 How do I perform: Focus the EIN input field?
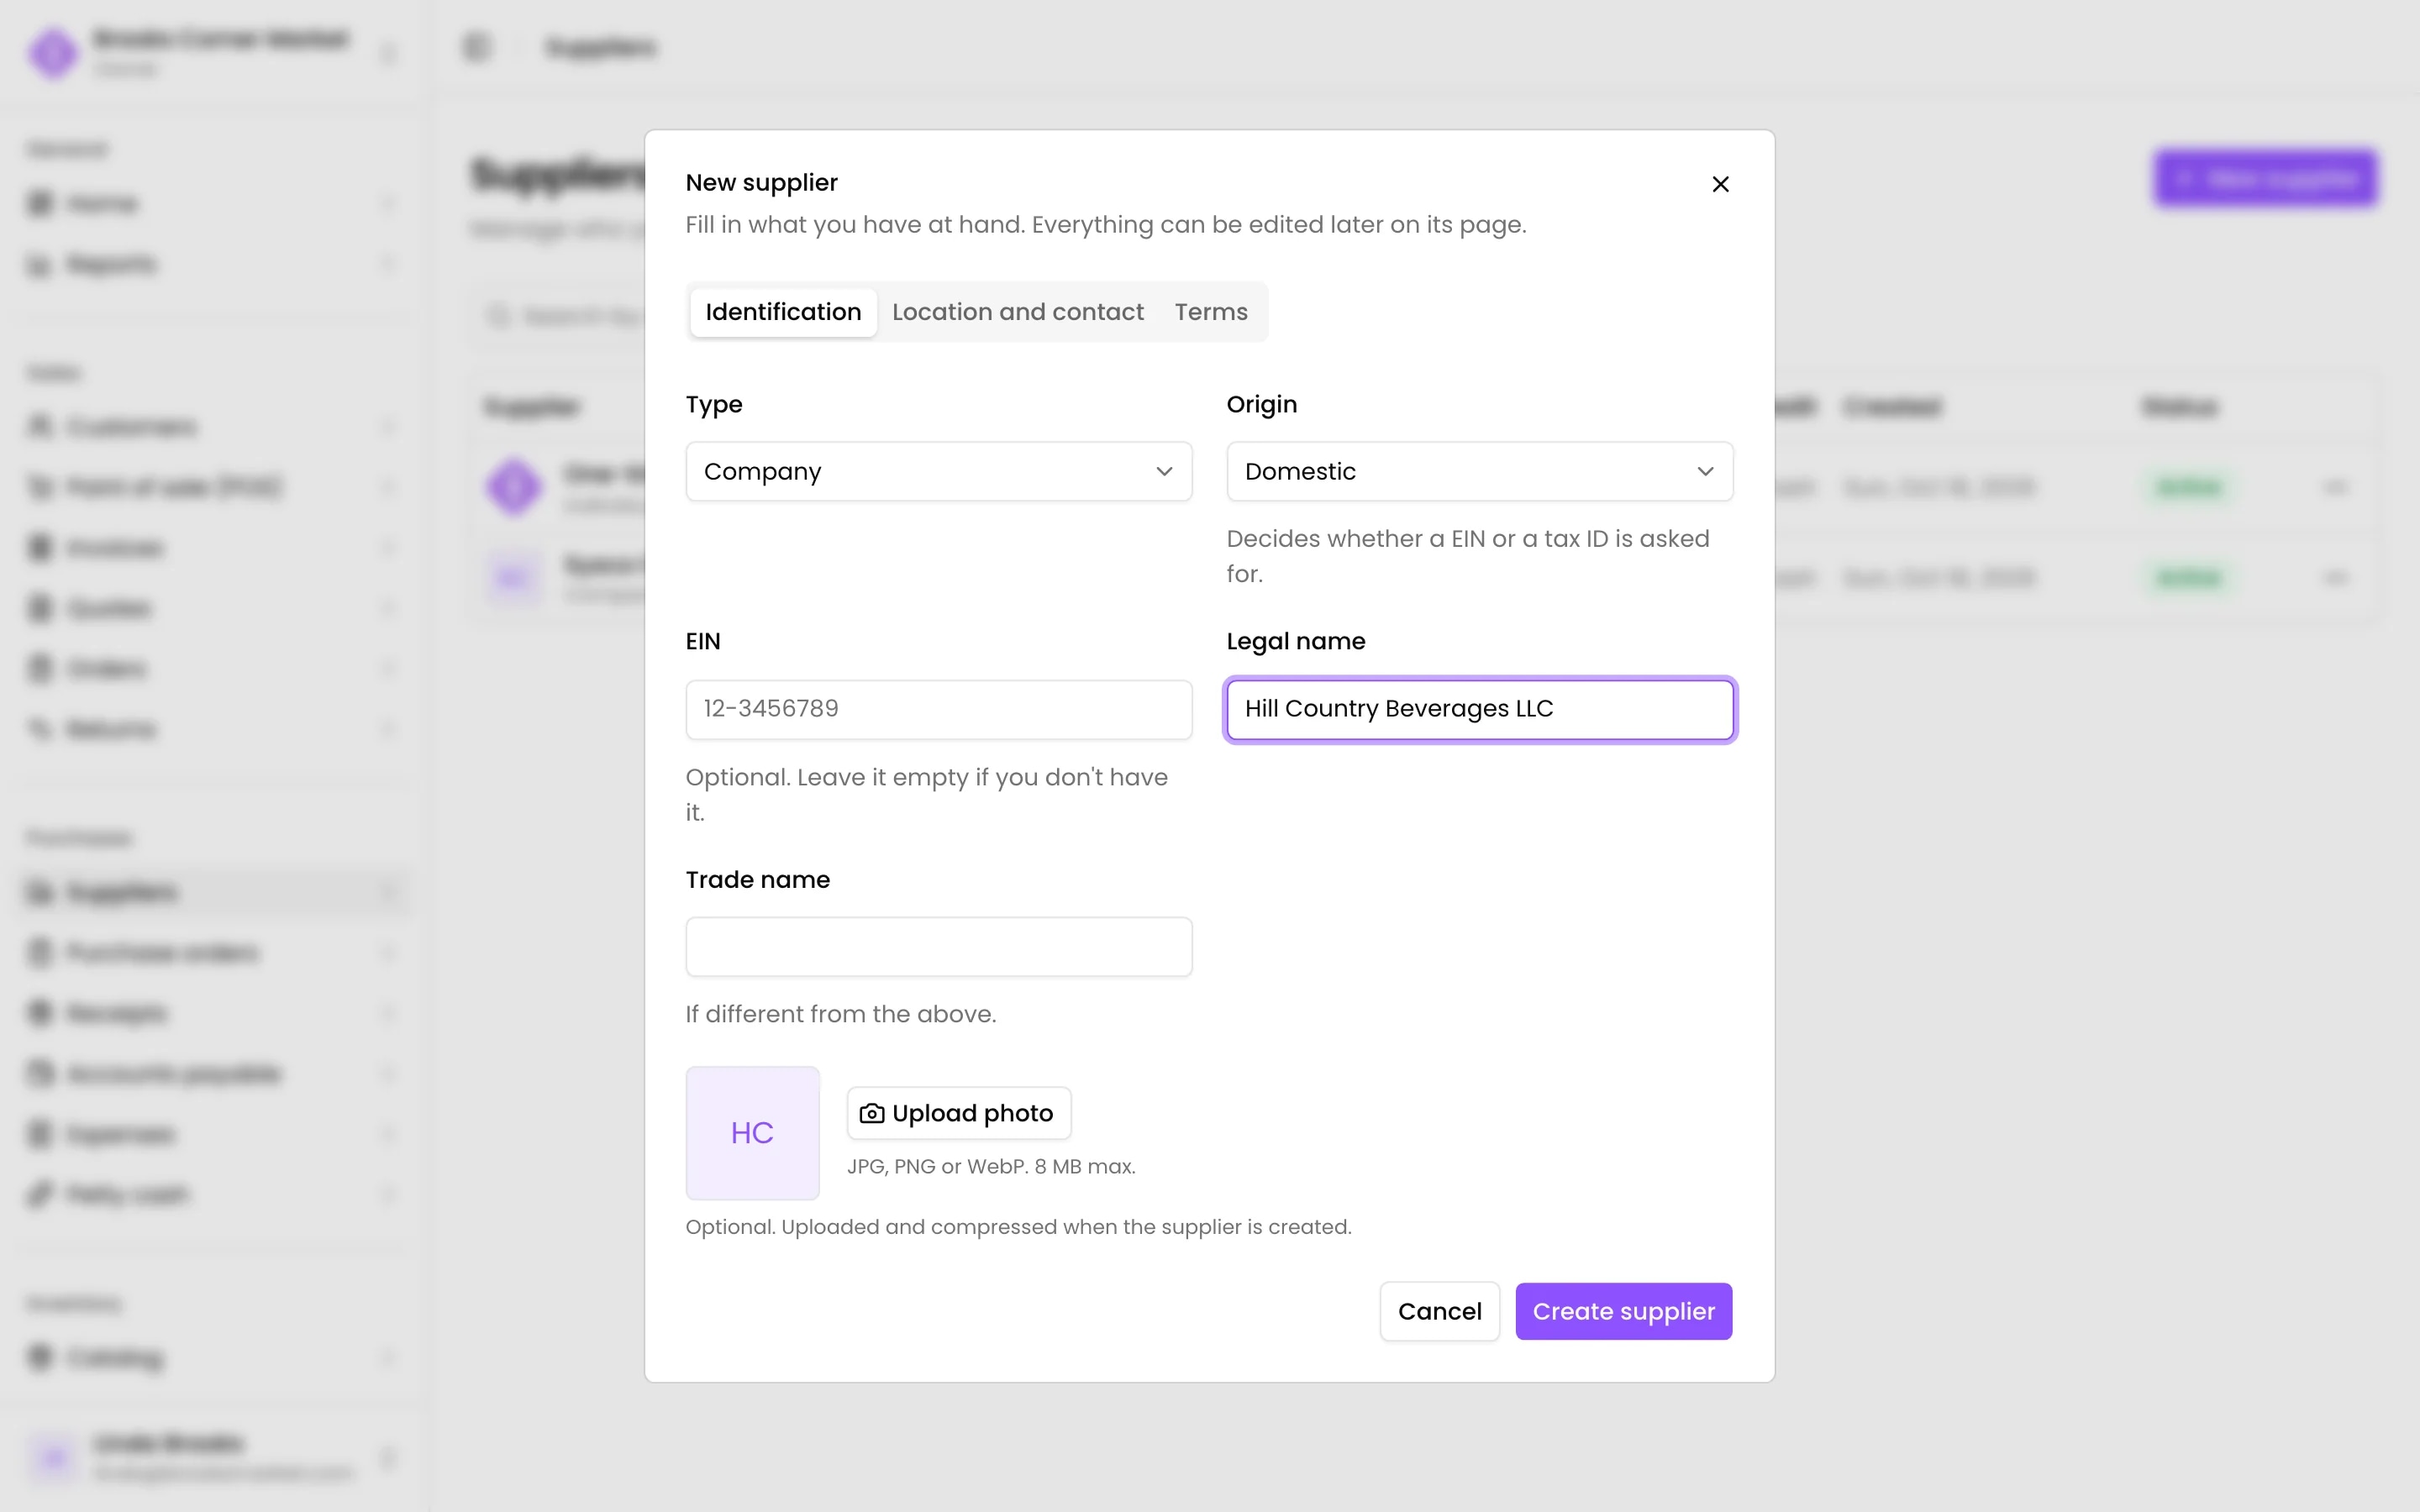click(x=938, y=709)
